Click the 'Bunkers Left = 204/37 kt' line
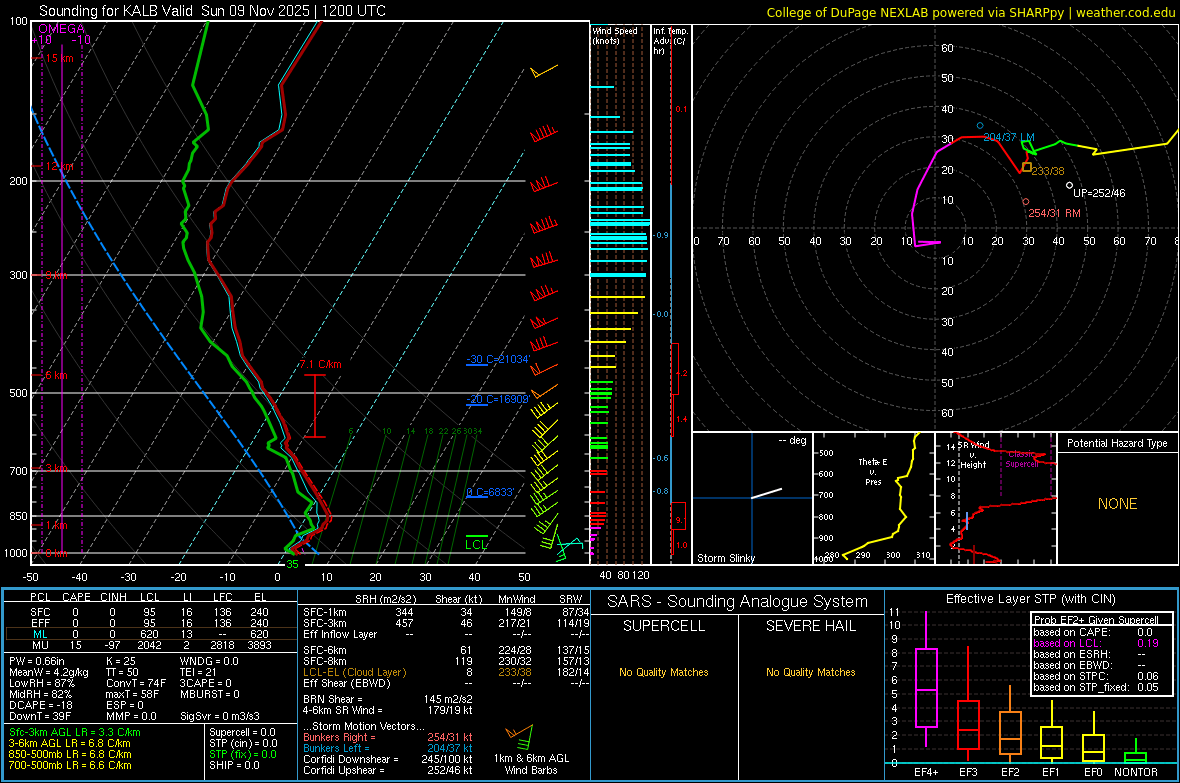The width and height of the screenshot is (1180, 783). pyautogui.click(x=388, y=748)
